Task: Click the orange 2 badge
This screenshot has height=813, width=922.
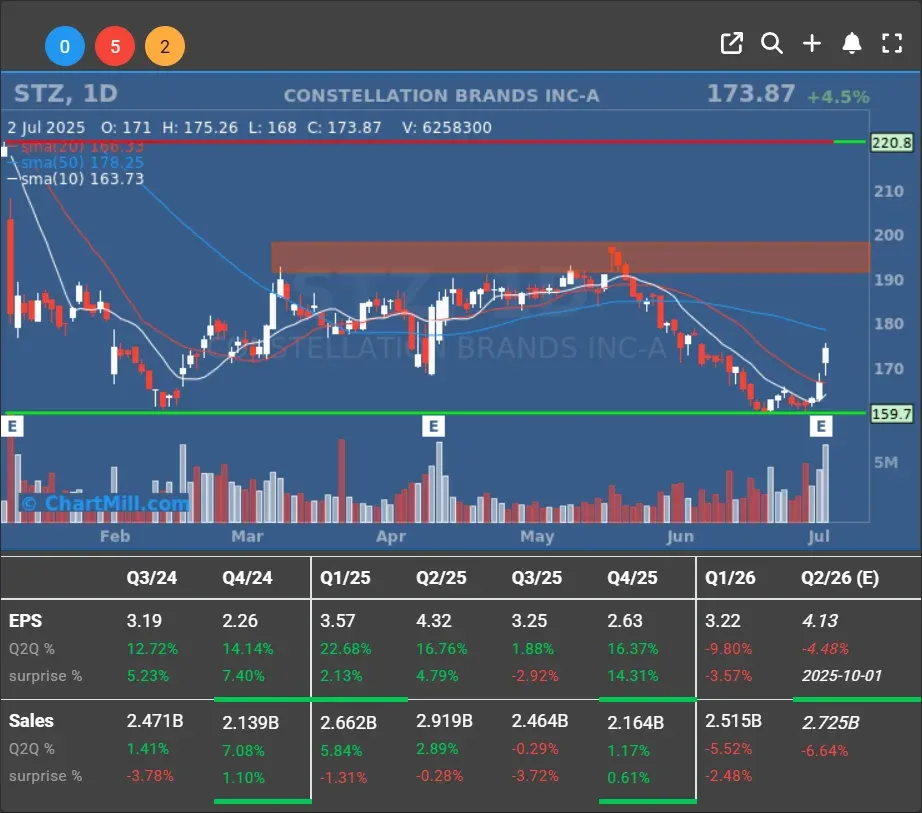Action: click(165, 46)
